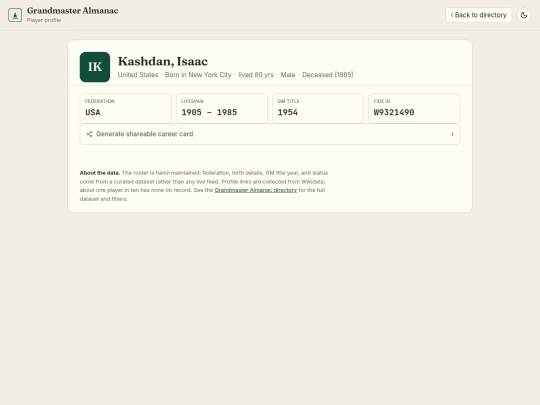Viewport: 540px width, 405px height.
Task: Click the Grandmaster Almanac chess logo icon
Action: (x=15, y=15)
